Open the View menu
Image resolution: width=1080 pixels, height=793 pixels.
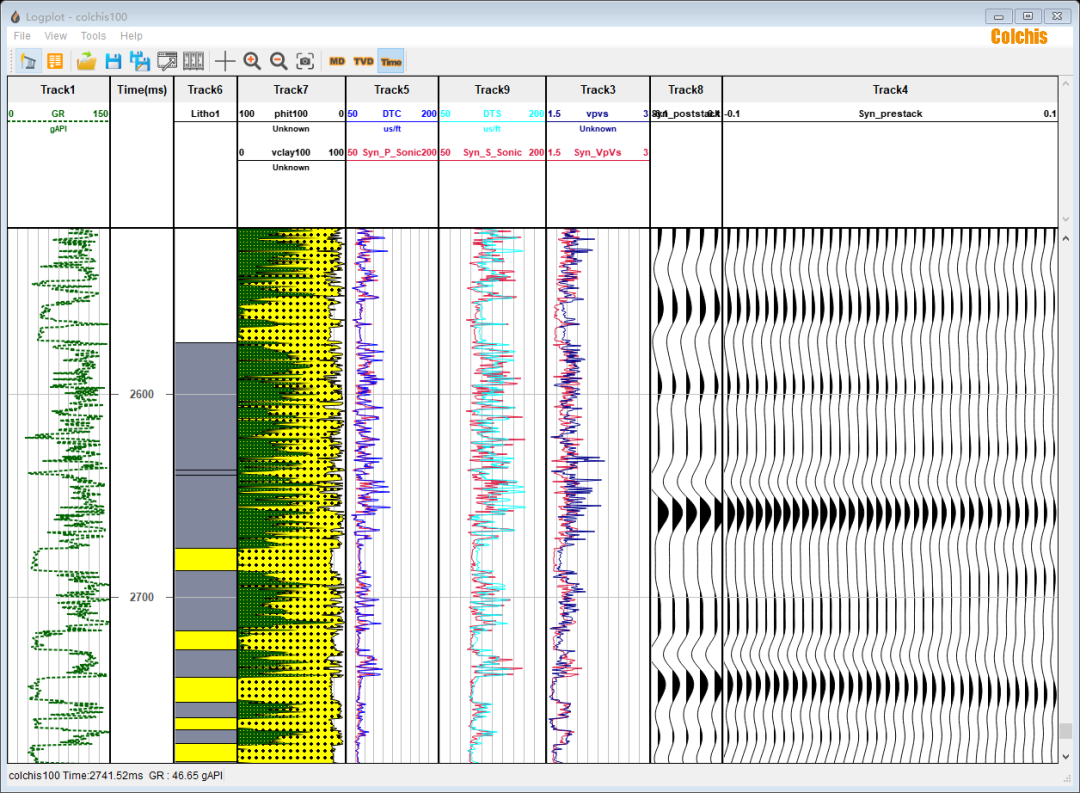pos(56,36)
